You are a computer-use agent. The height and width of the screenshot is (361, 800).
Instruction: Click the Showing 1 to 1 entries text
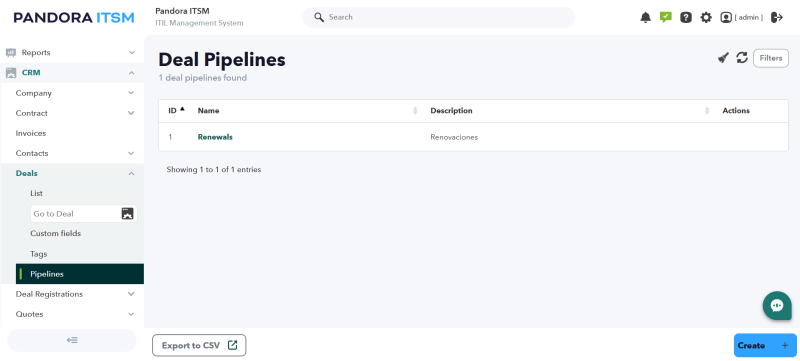(214, 169)
